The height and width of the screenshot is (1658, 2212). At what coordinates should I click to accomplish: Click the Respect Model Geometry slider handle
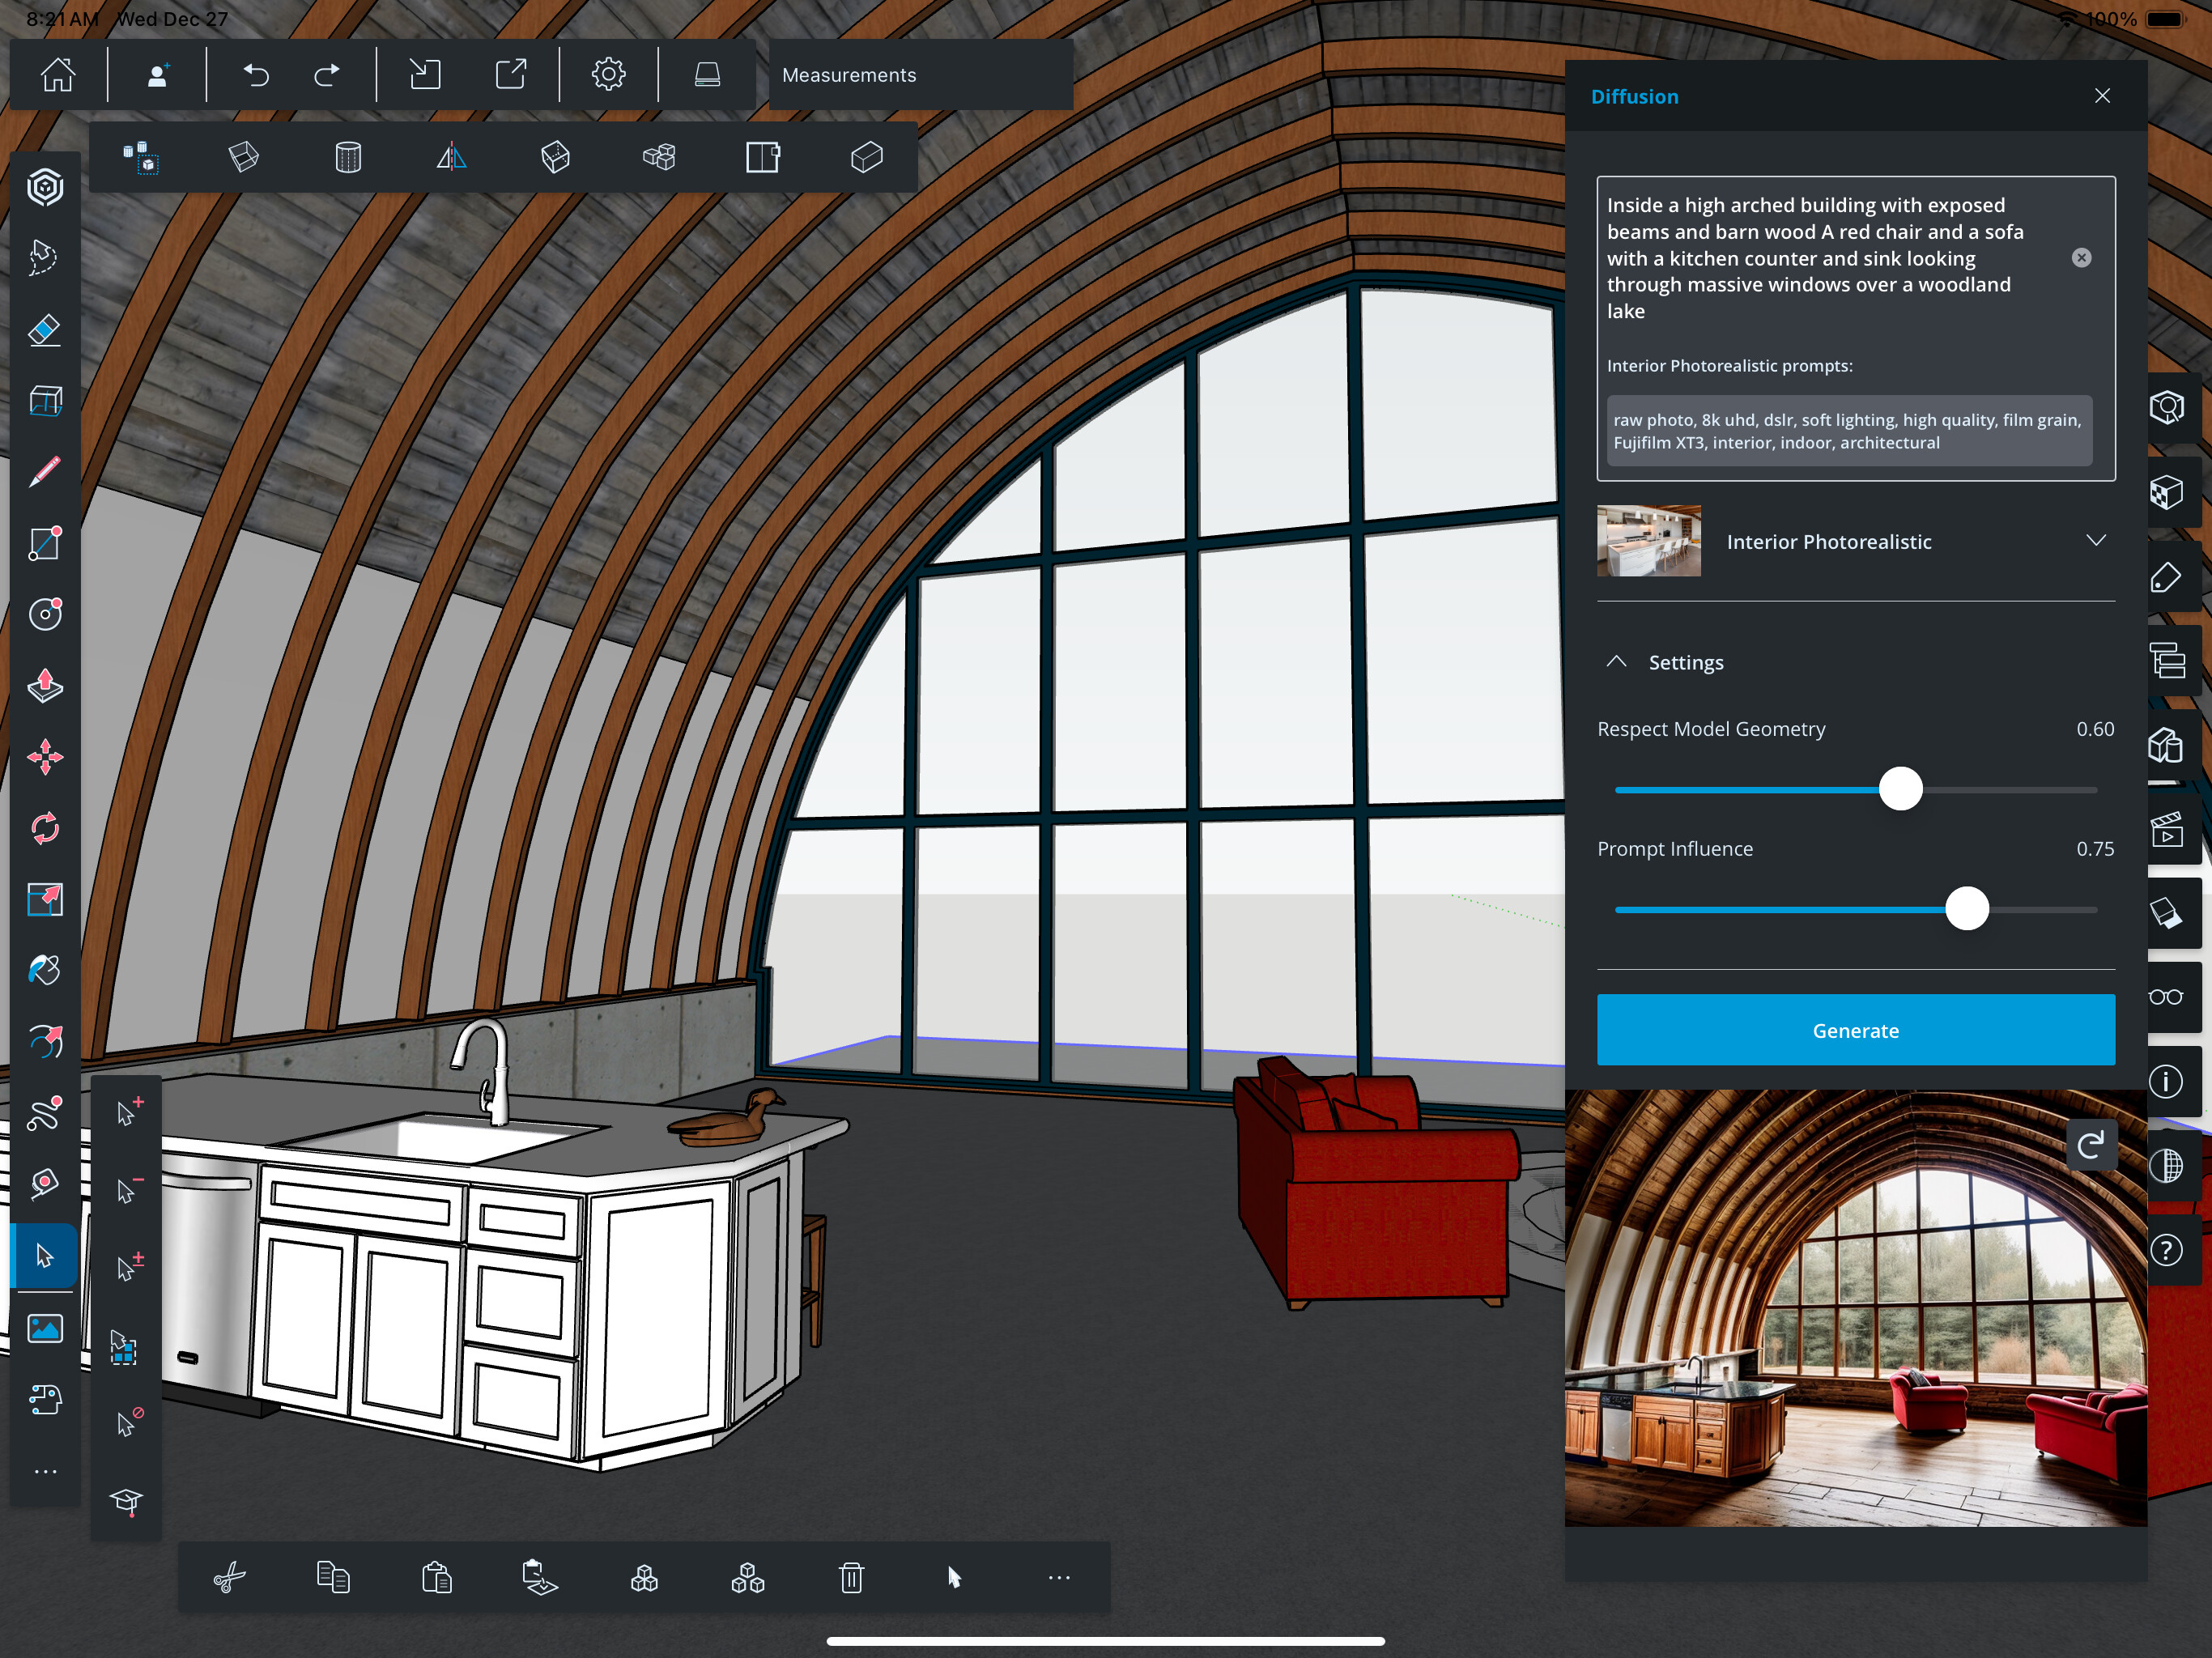pyautogui.click(x=1900, y=789)
